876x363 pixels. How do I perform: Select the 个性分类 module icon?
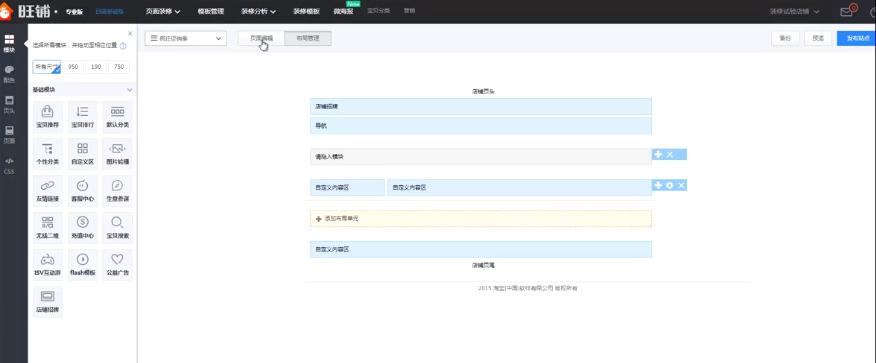(x=48, y=153)
